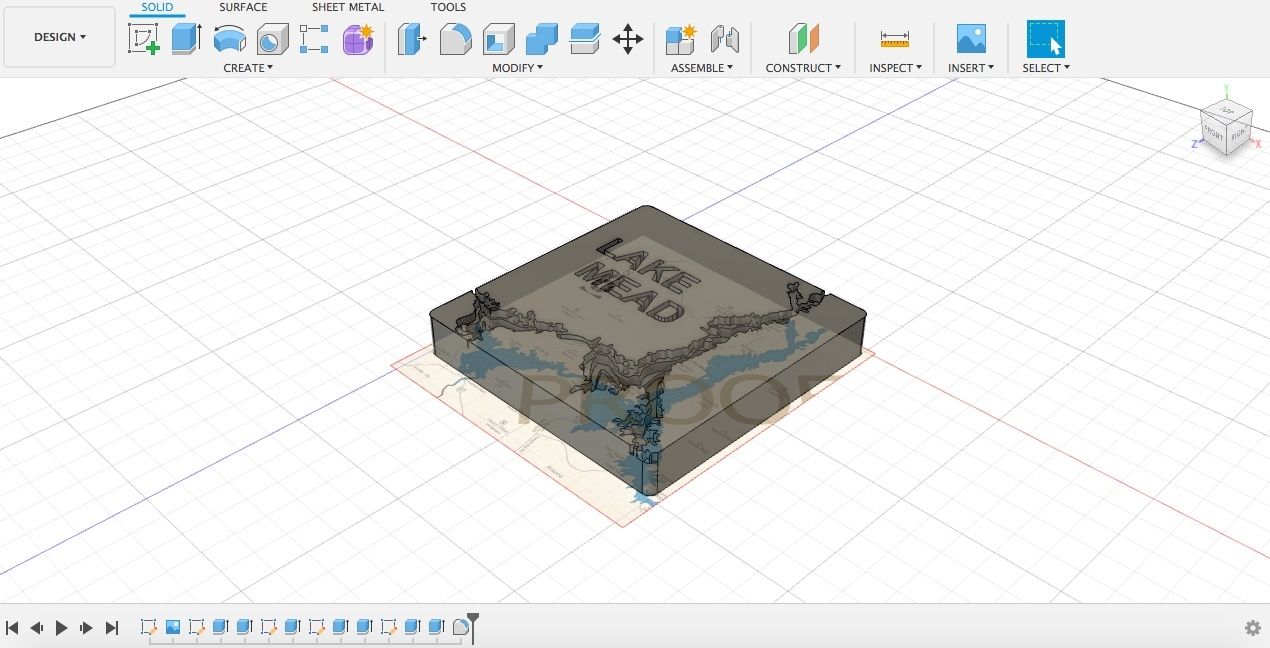Open the CONSTRUCT dropdown
Screen dimensions: 1270x648
tap(803, 68)
